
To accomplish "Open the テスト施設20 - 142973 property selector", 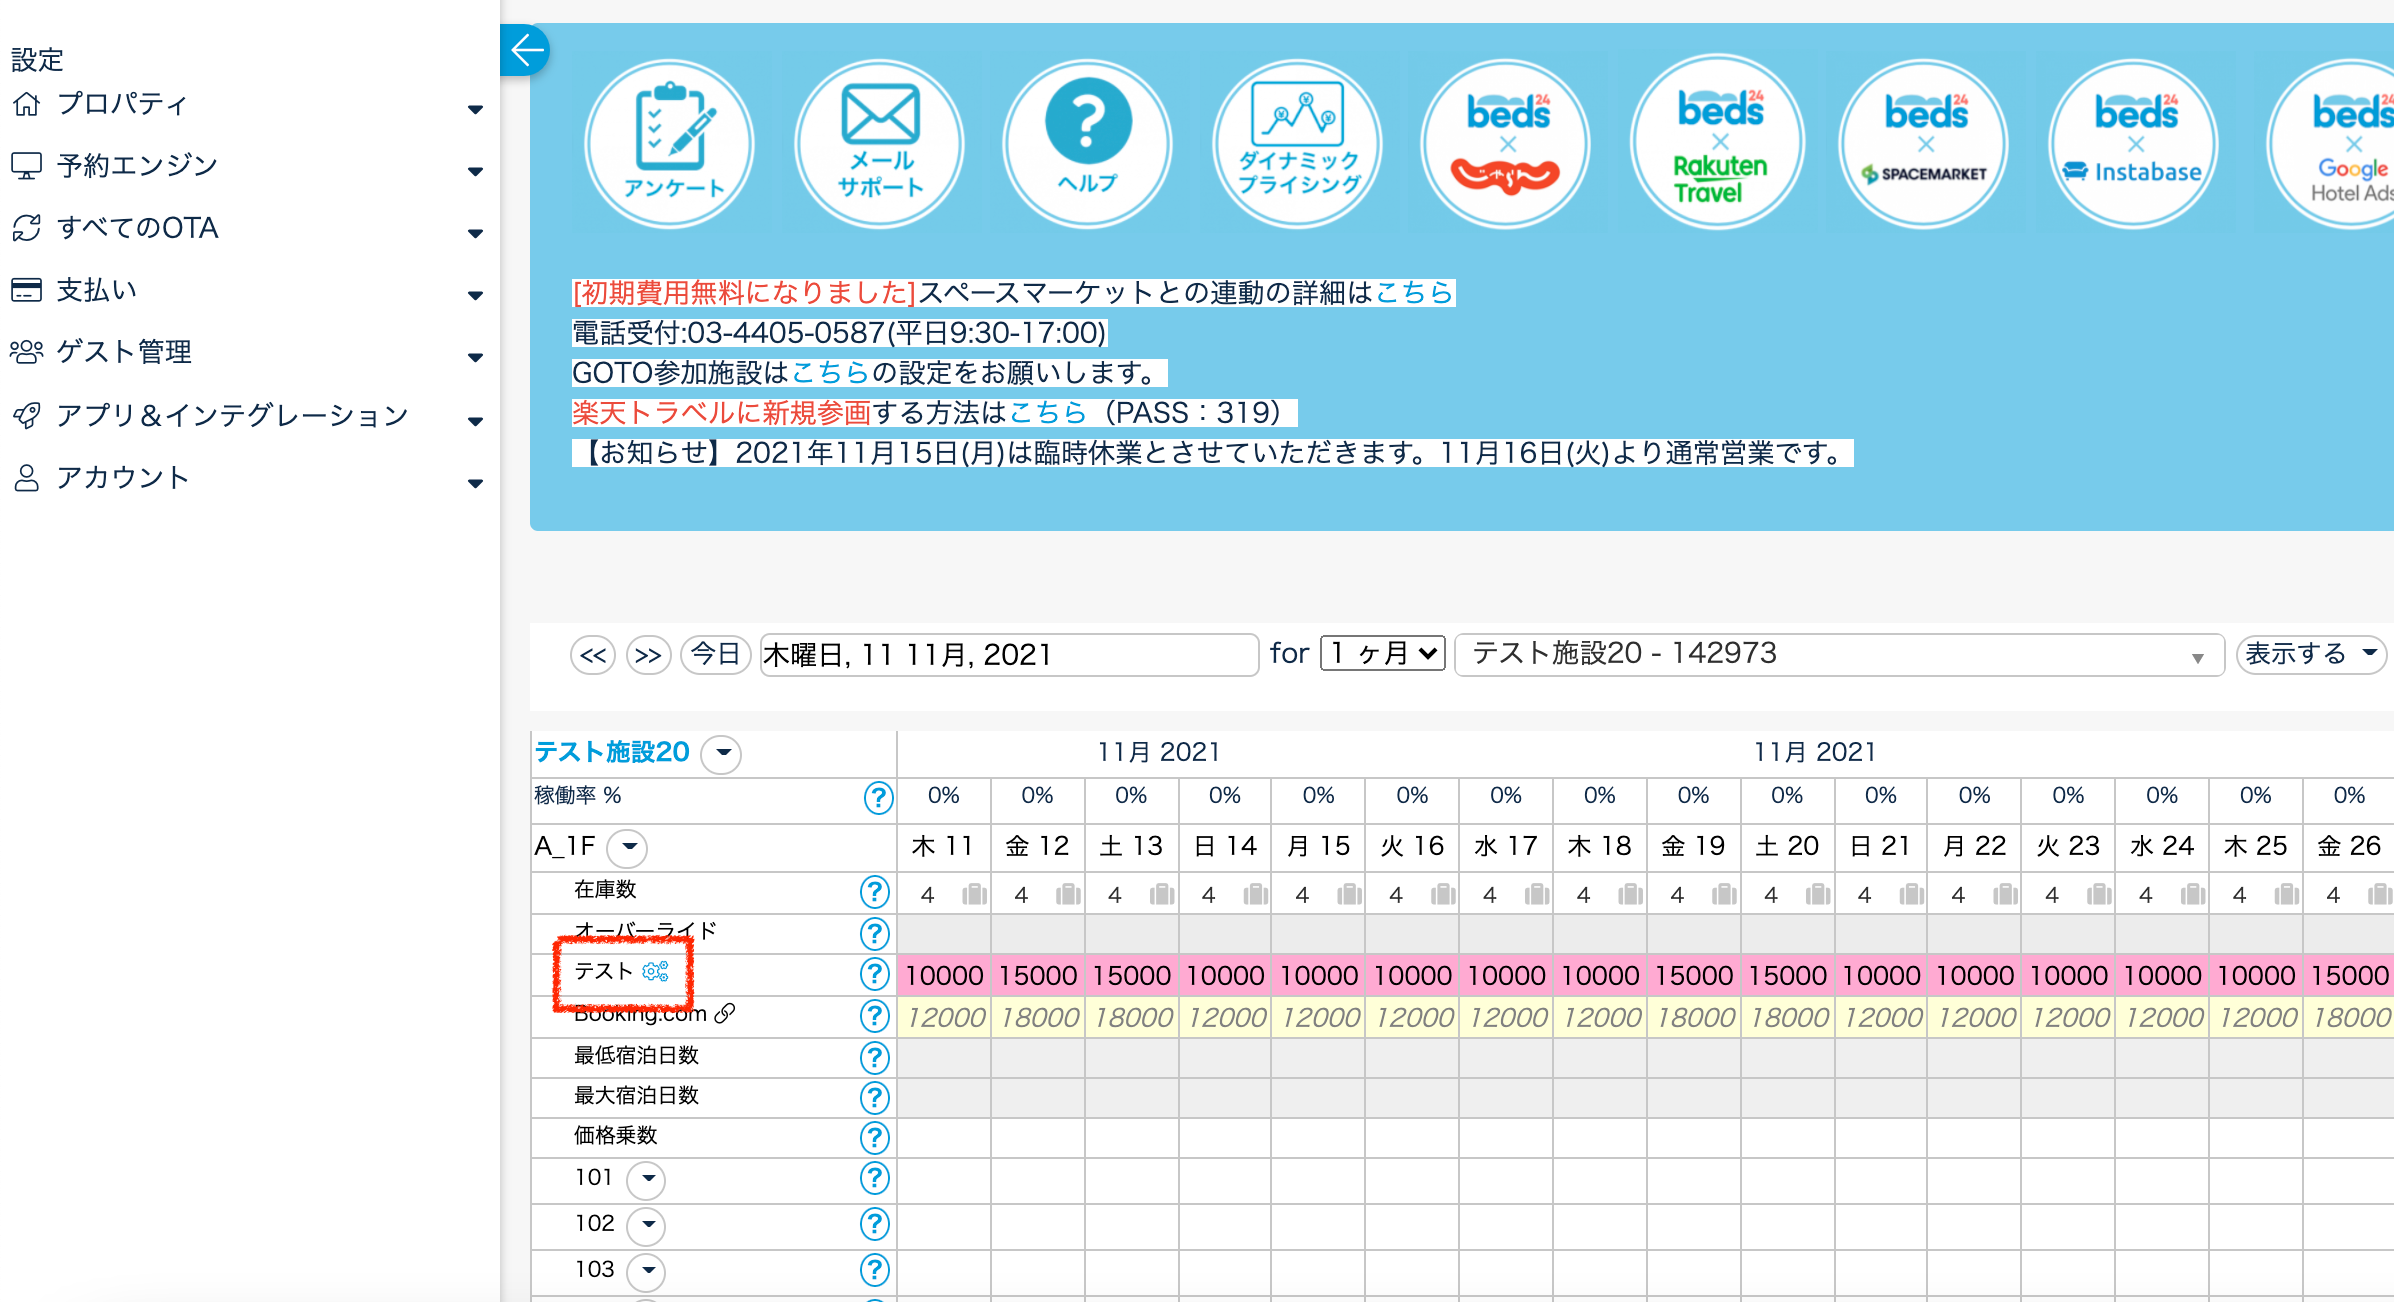I will (1838, 655).
